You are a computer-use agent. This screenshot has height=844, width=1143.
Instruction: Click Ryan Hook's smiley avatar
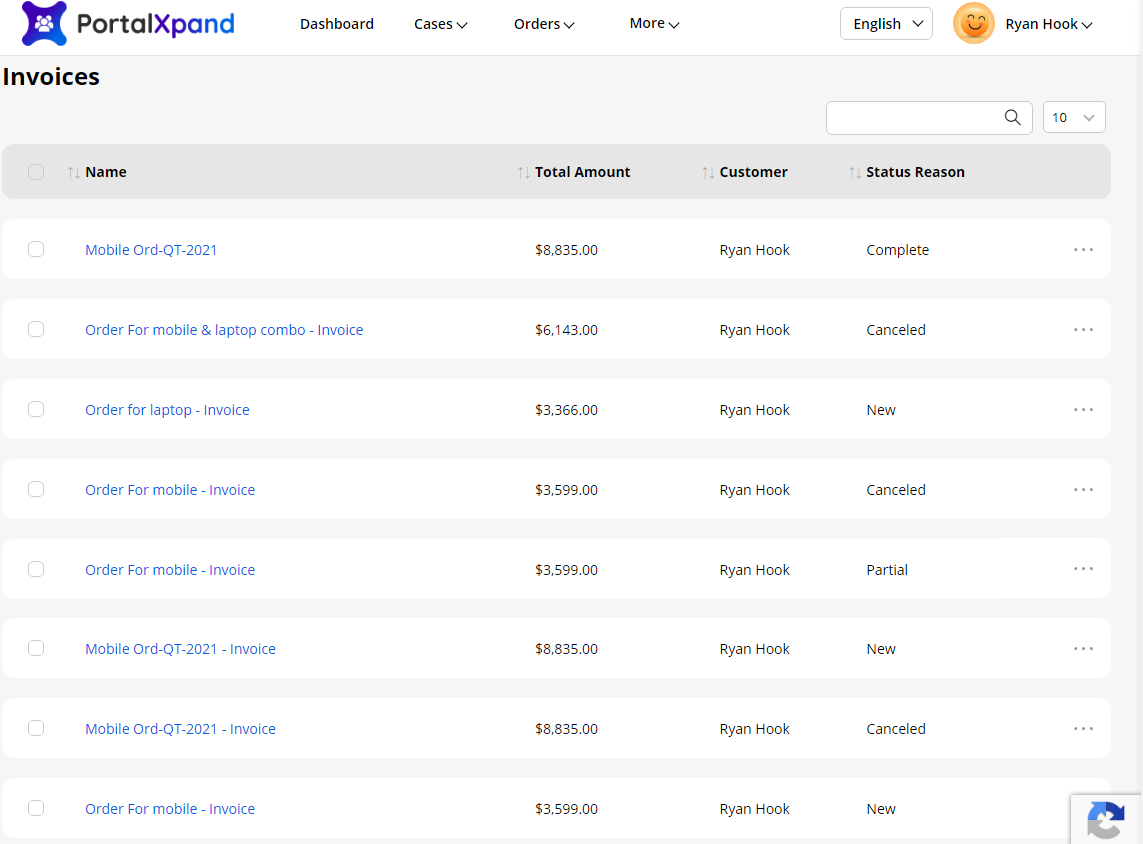(x=973, y=24)
